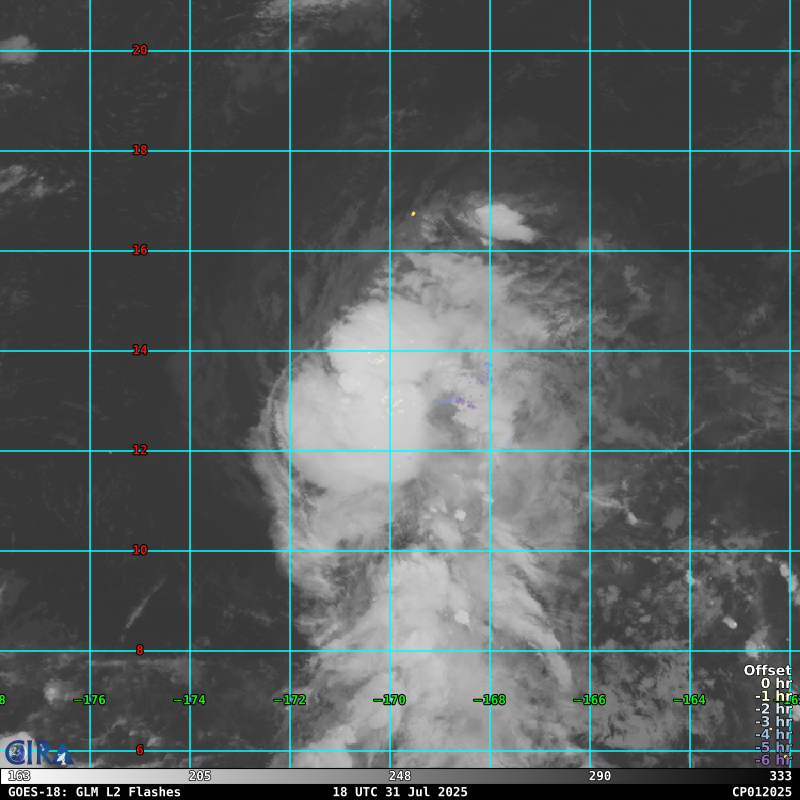800x800 pixels.
Task: Click the -164 longitude label
Action: coord(689,700)
